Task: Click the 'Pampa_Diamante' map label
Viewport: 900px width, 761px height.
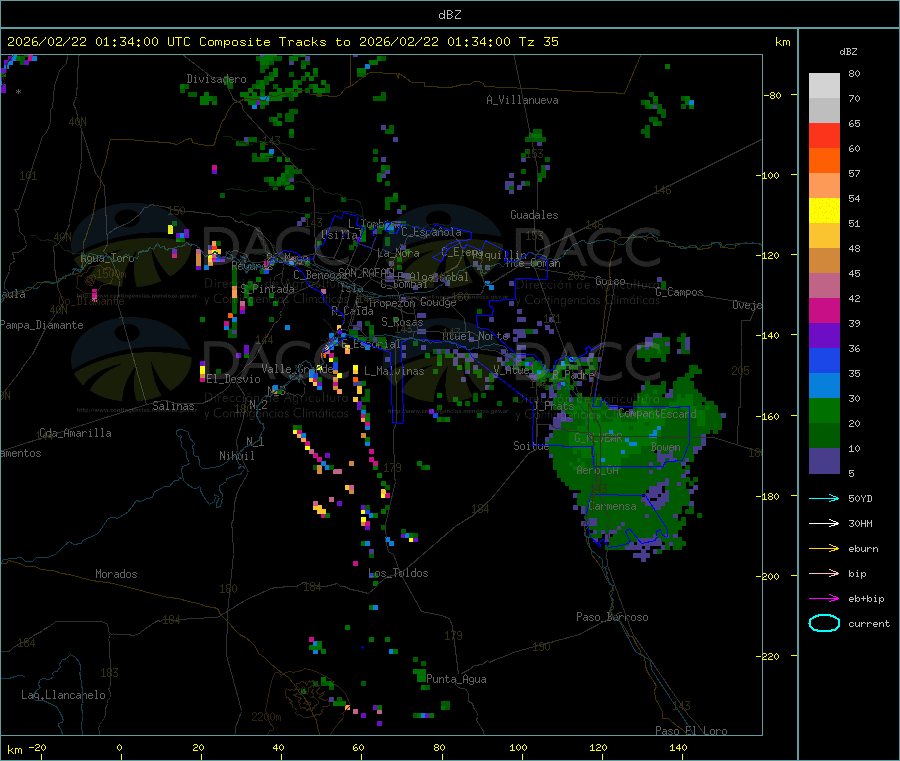Action: point(42,325)
